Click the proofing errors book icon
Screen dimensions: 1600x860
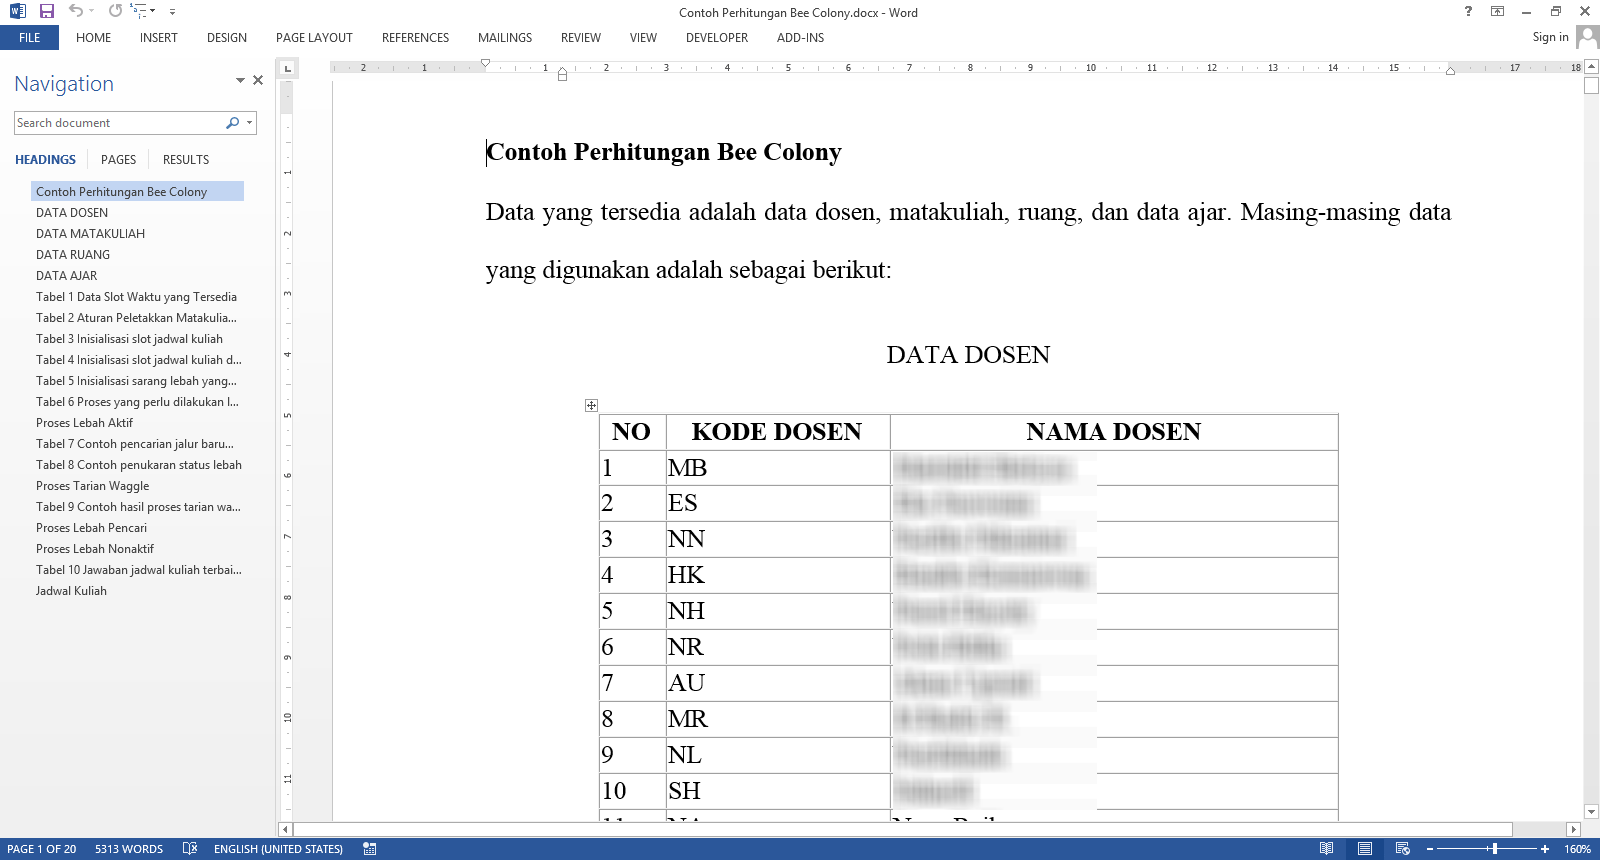tap(190, 849)
